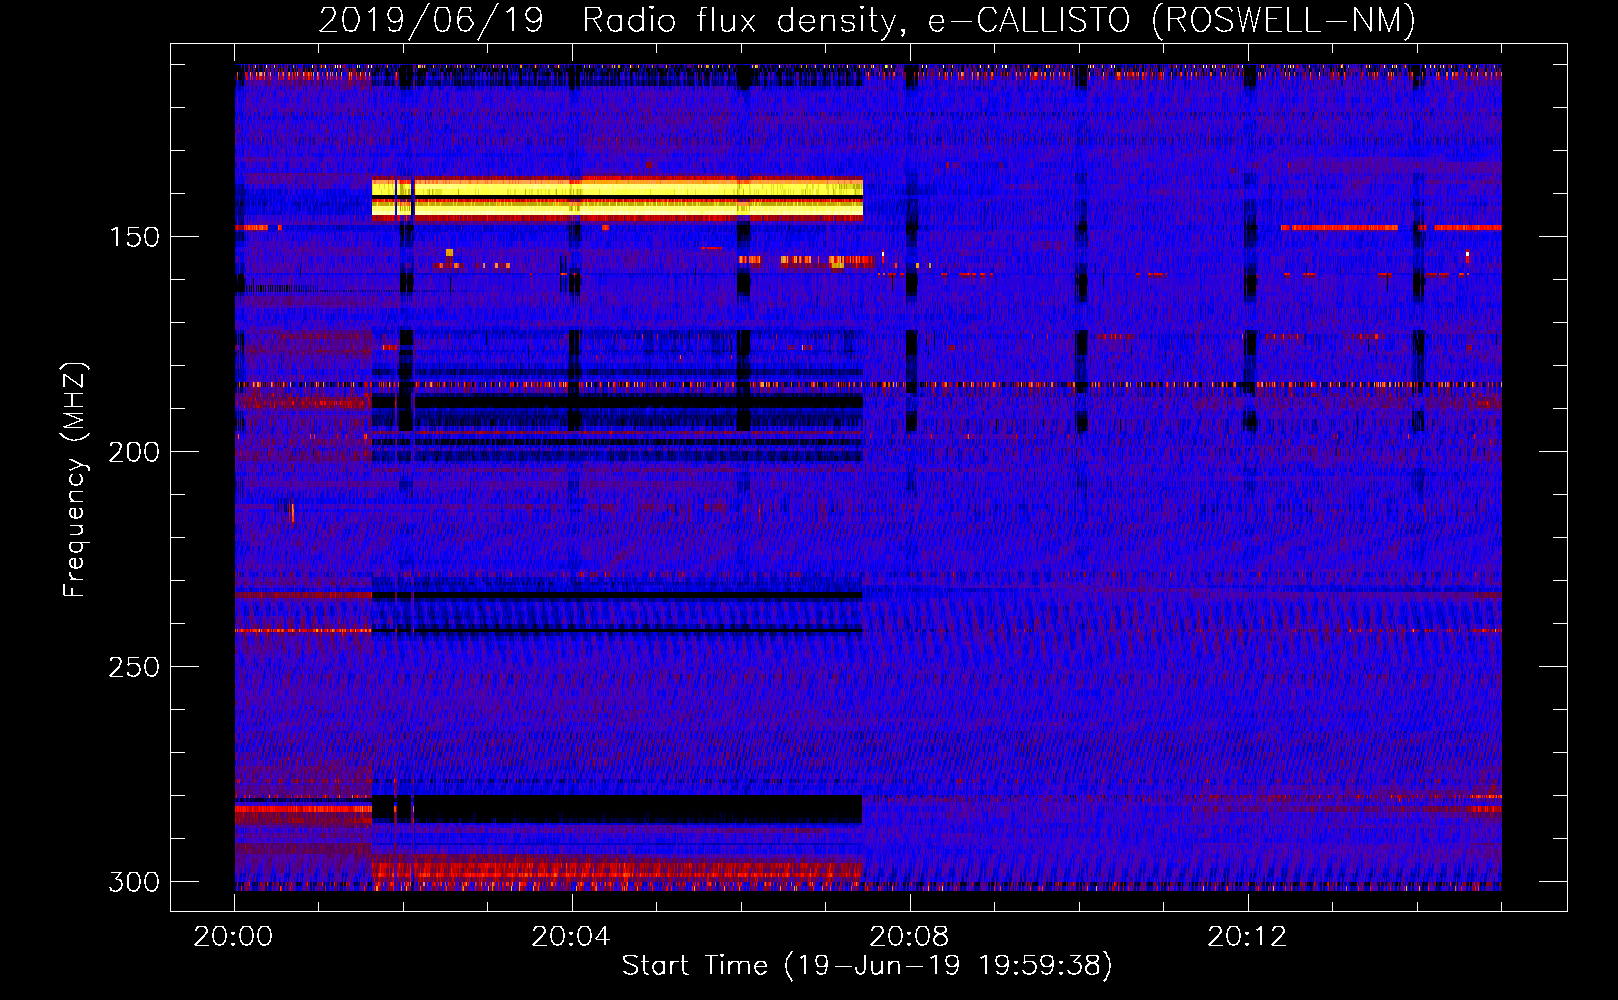Select the 20:04 time tick label
The image size is (1618, 1000).
[x=570, y=937]
